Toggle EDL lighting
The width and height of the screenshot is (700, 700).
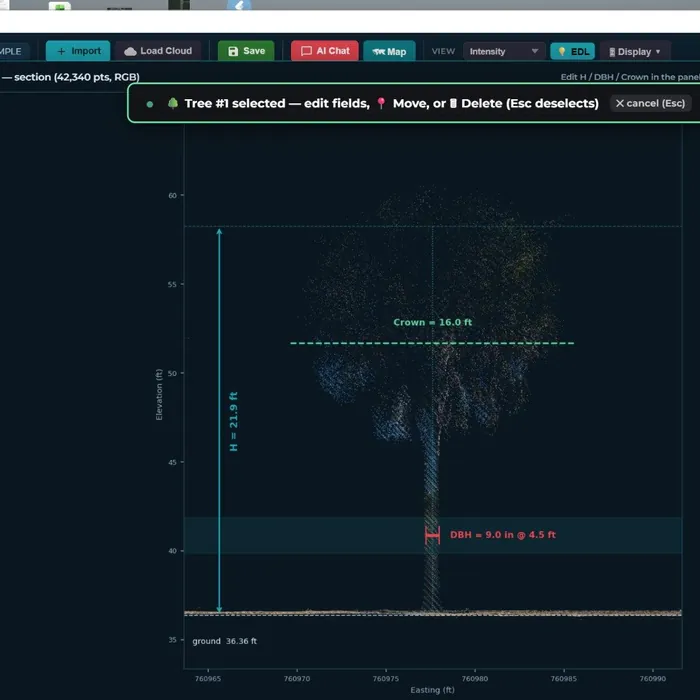573,51
